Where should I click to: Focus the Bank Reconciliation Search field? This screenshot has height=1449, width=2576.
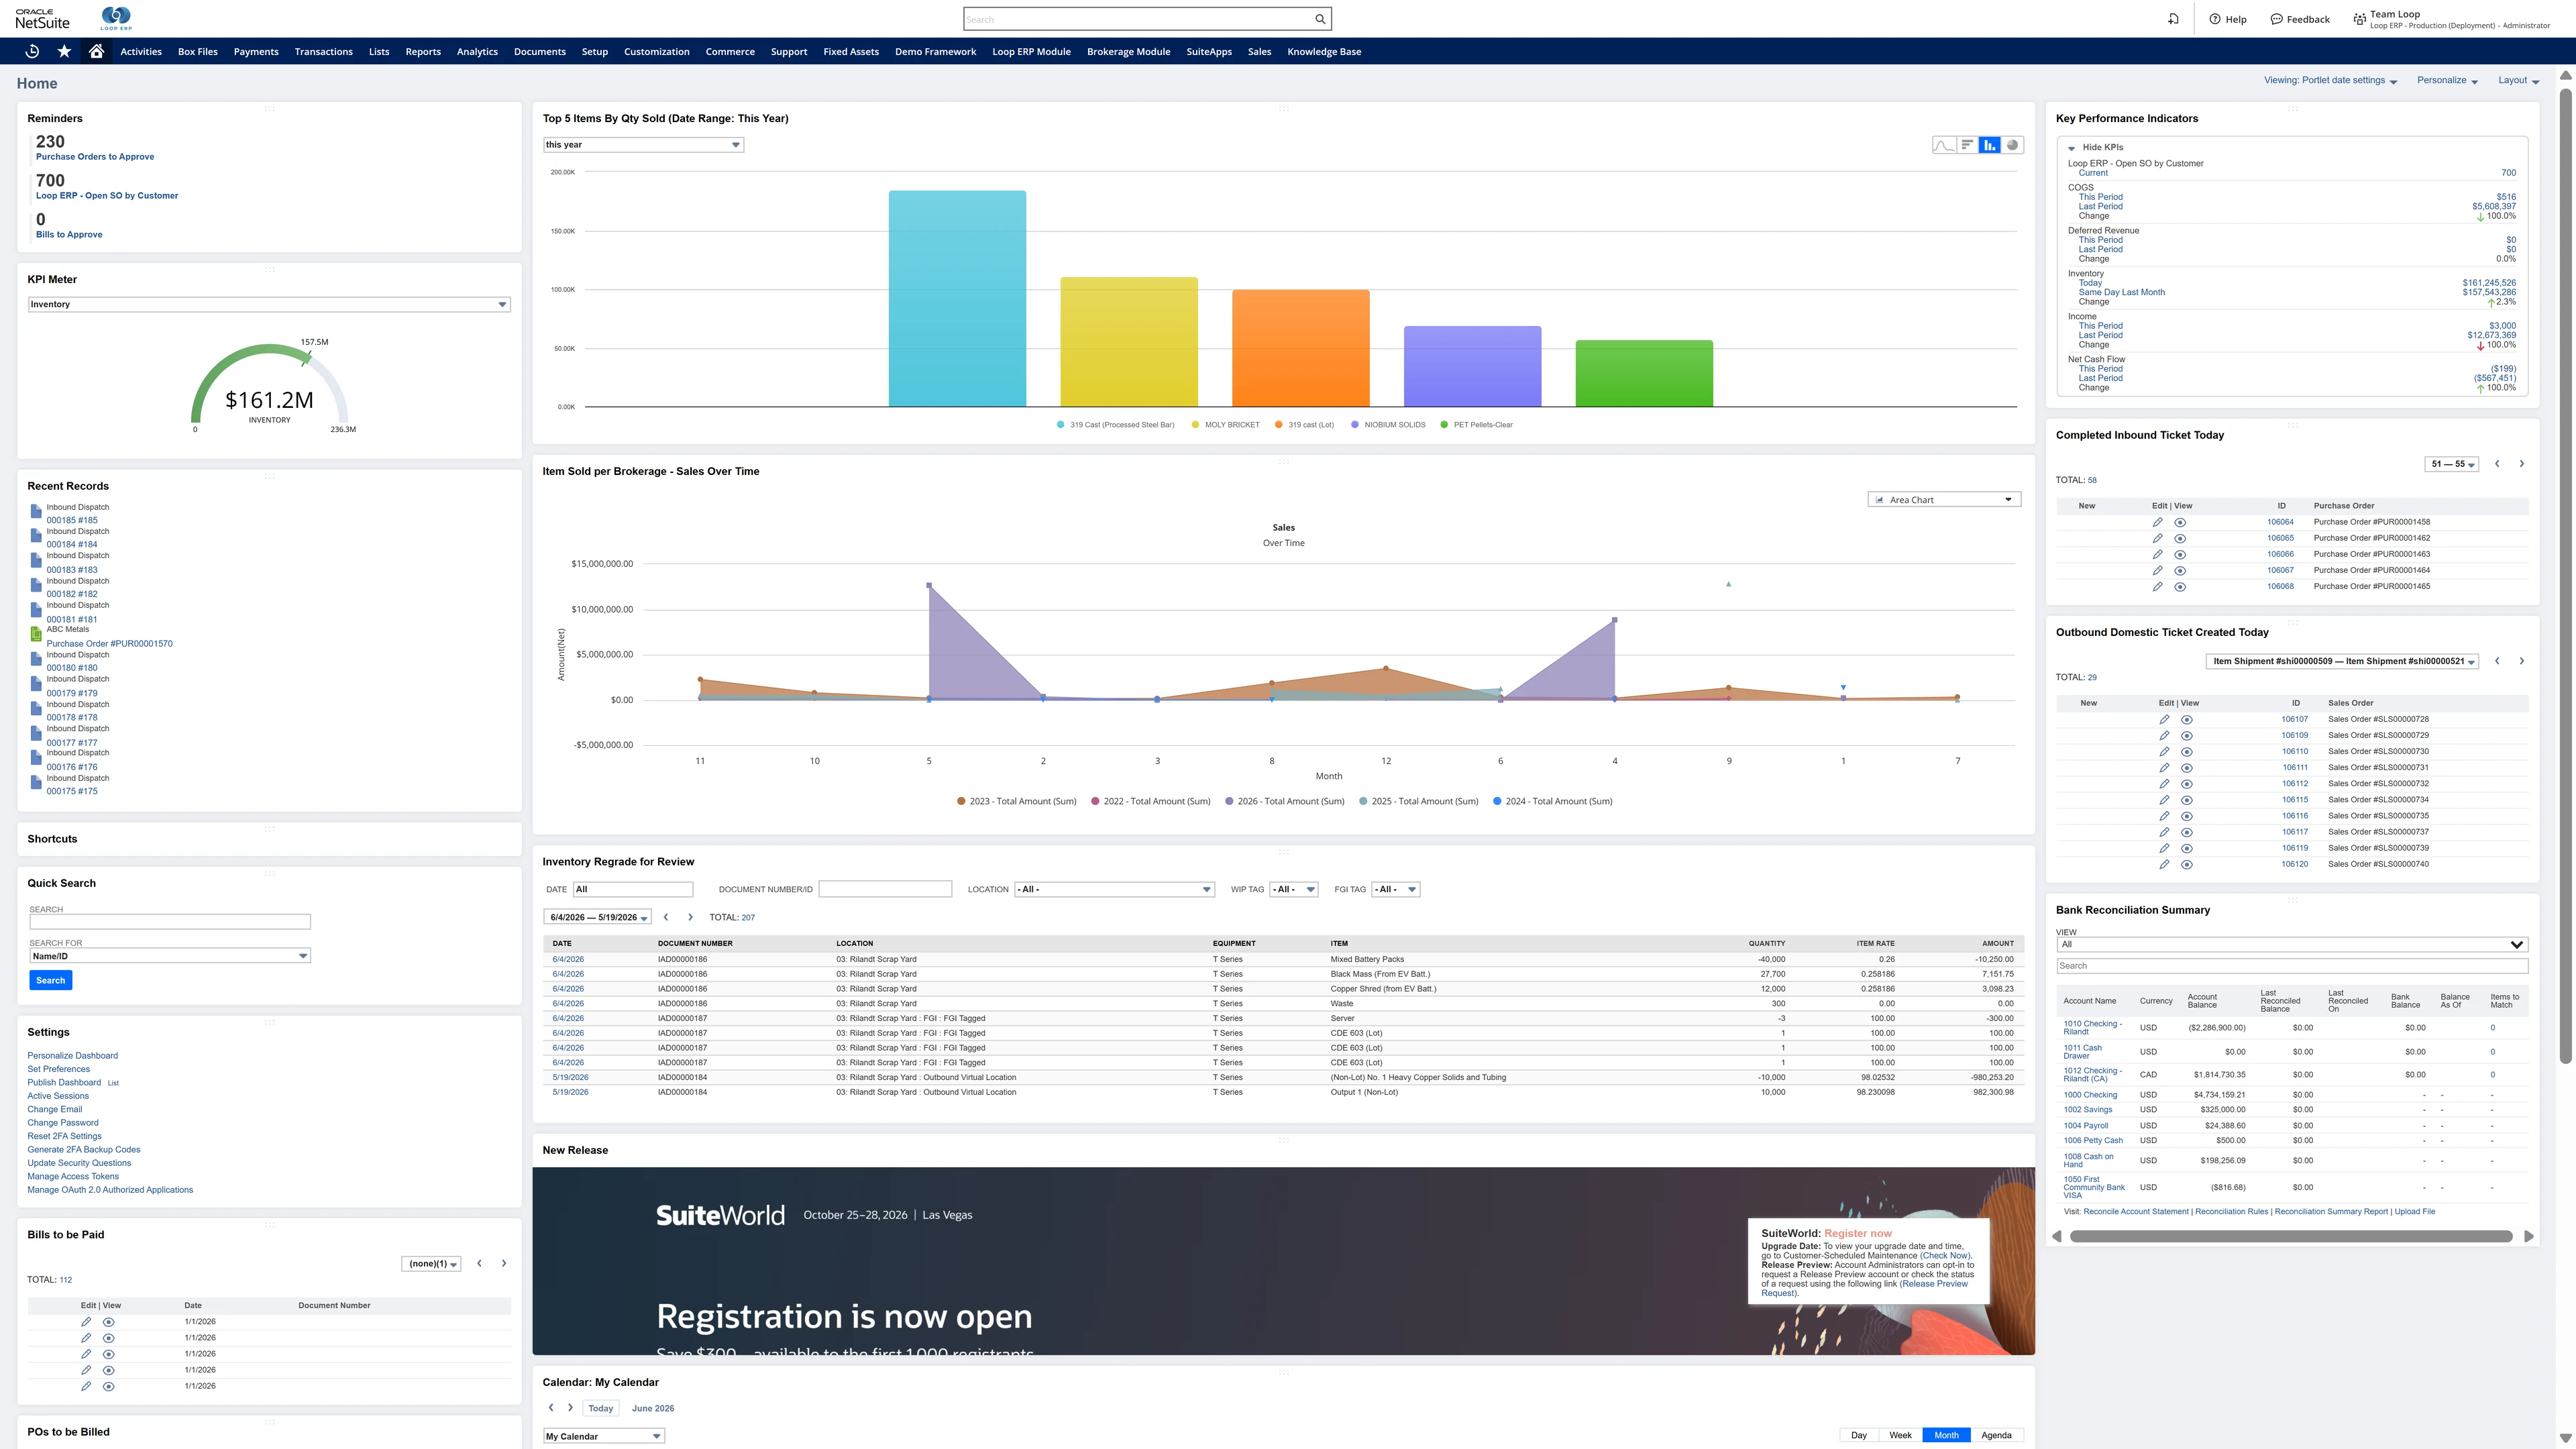[x=2292, y=966]
